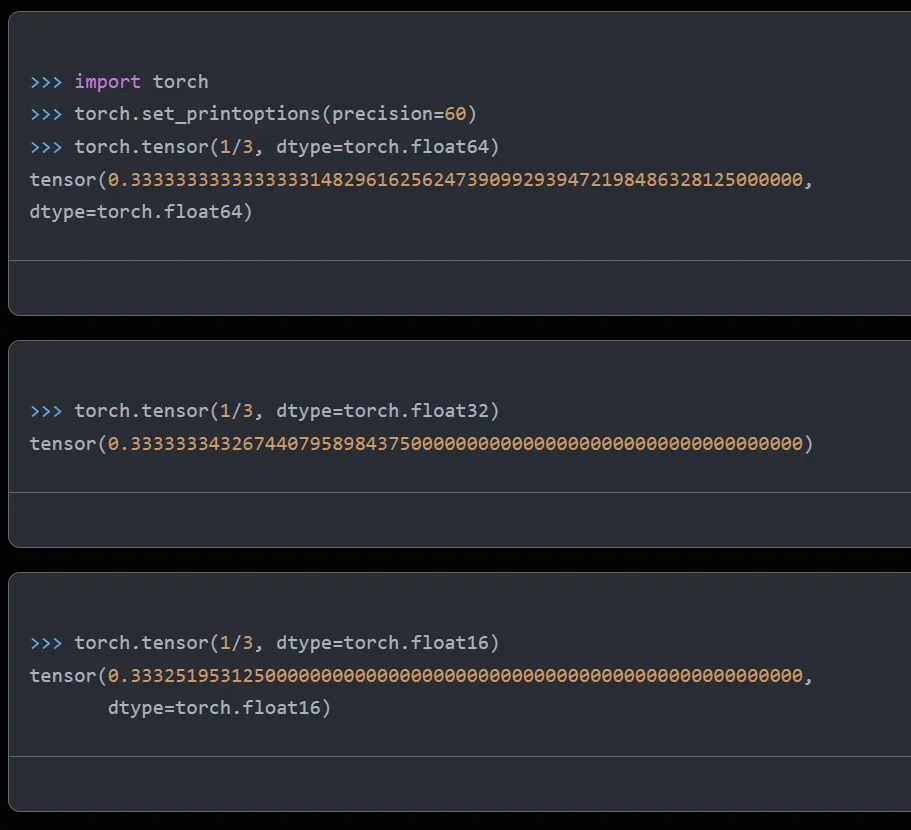Click the 'dtype=torch.float64)' output line
The width and height of the screenshot is (911, 830).
click(141, 211)
